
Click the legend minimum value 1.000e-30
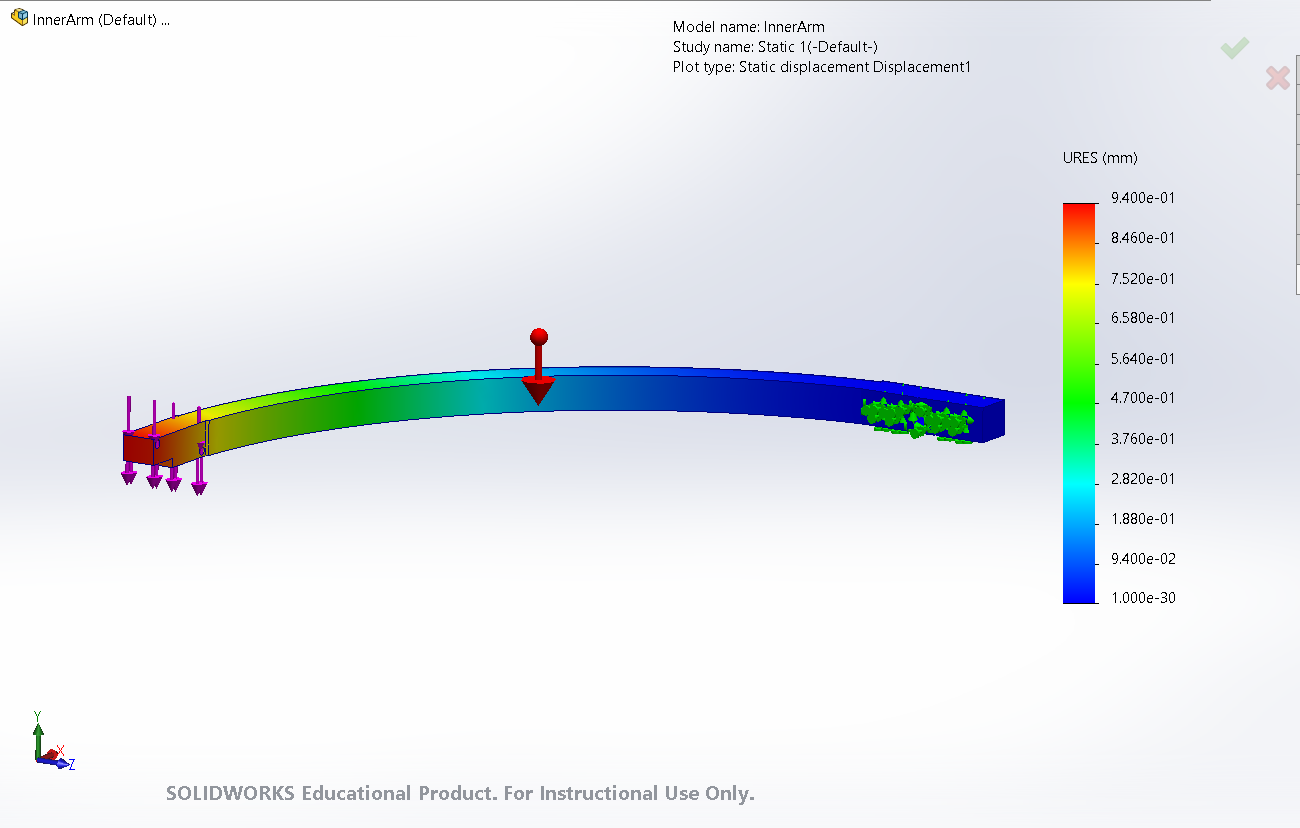(1141, 598)
